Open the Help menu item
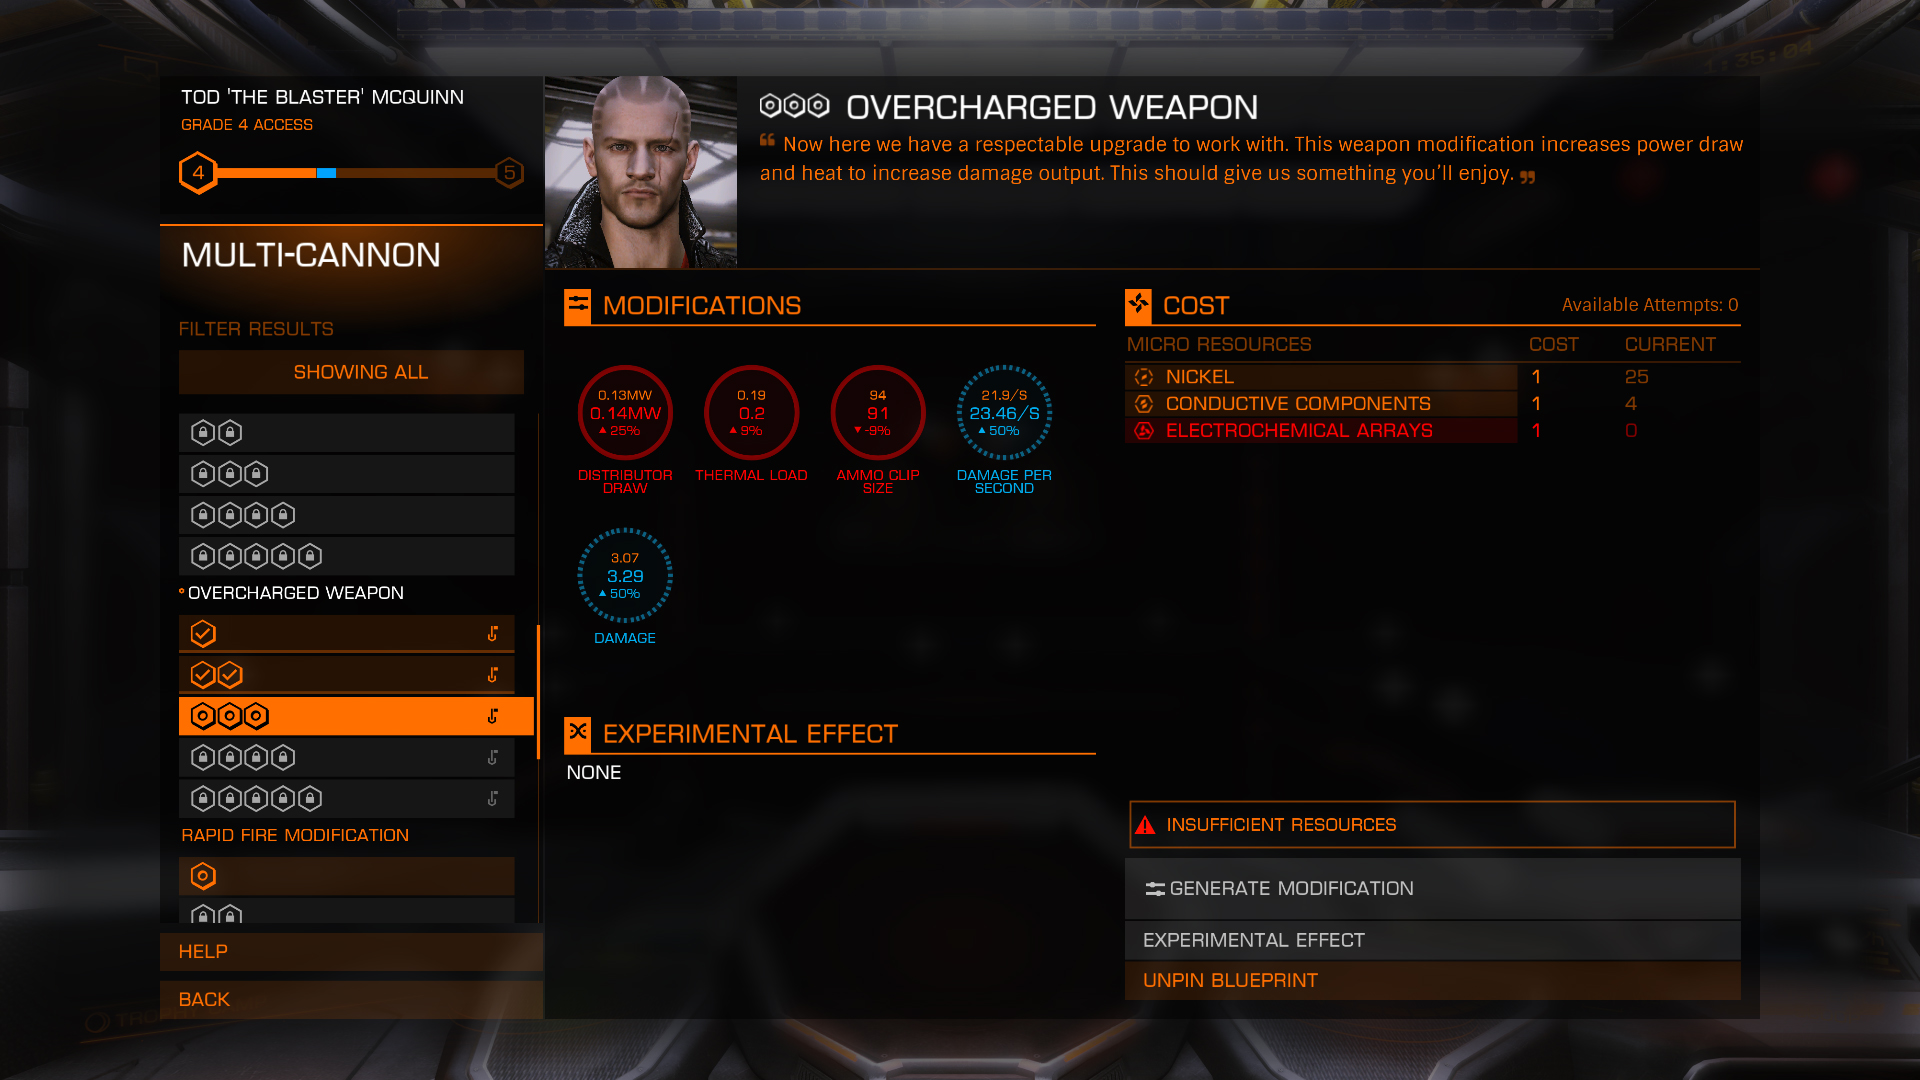 pos(351,952)
